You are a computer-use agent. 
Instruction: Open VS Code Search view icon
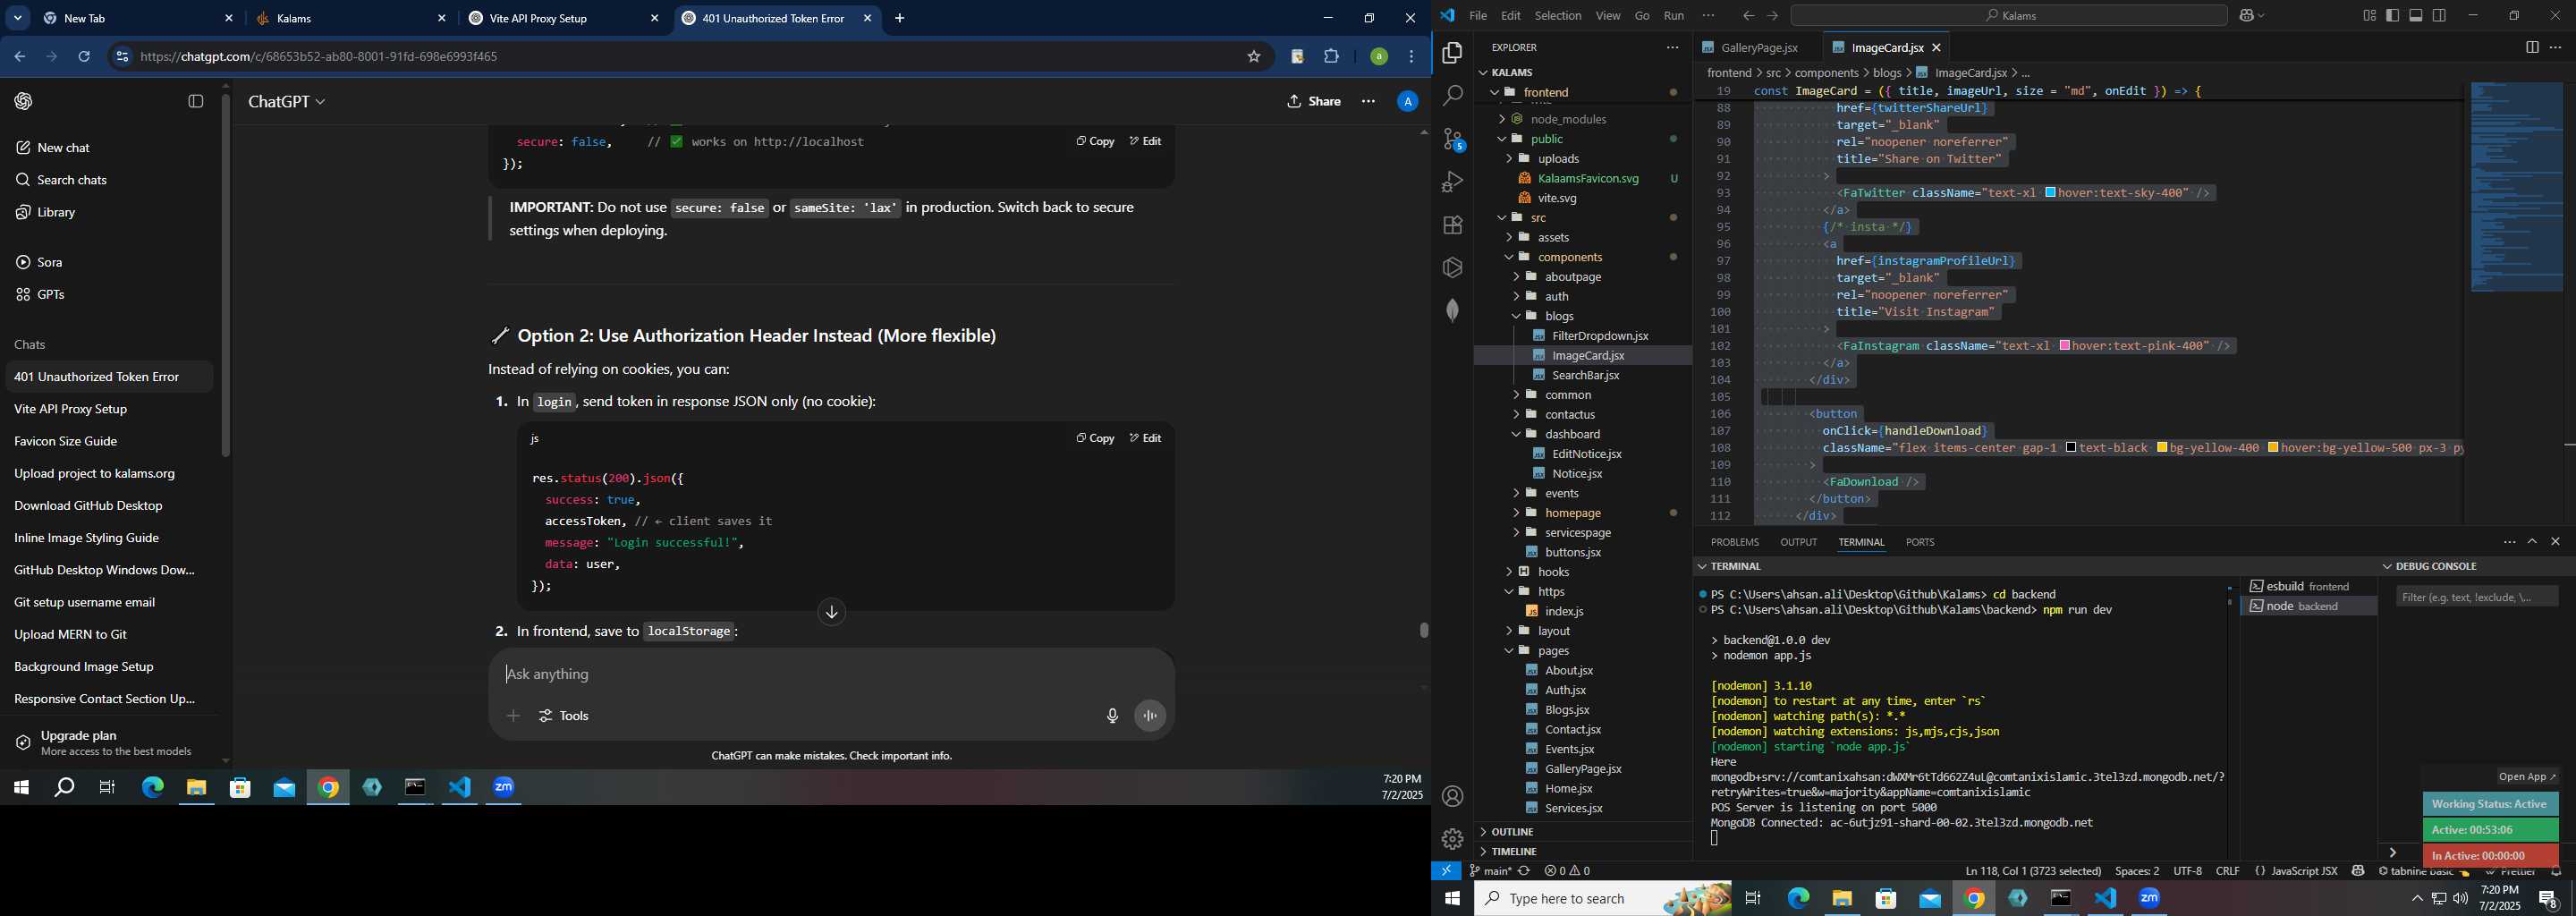click(1452, 96)
